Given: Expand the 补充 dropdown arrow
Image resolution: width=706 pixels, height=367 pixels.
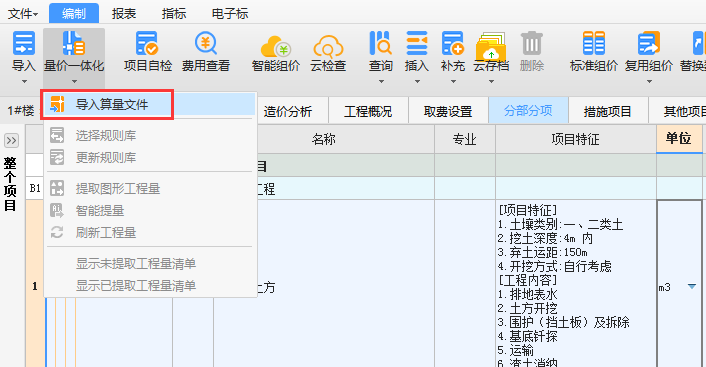Looking at the screenshot, I should [453, 82].
